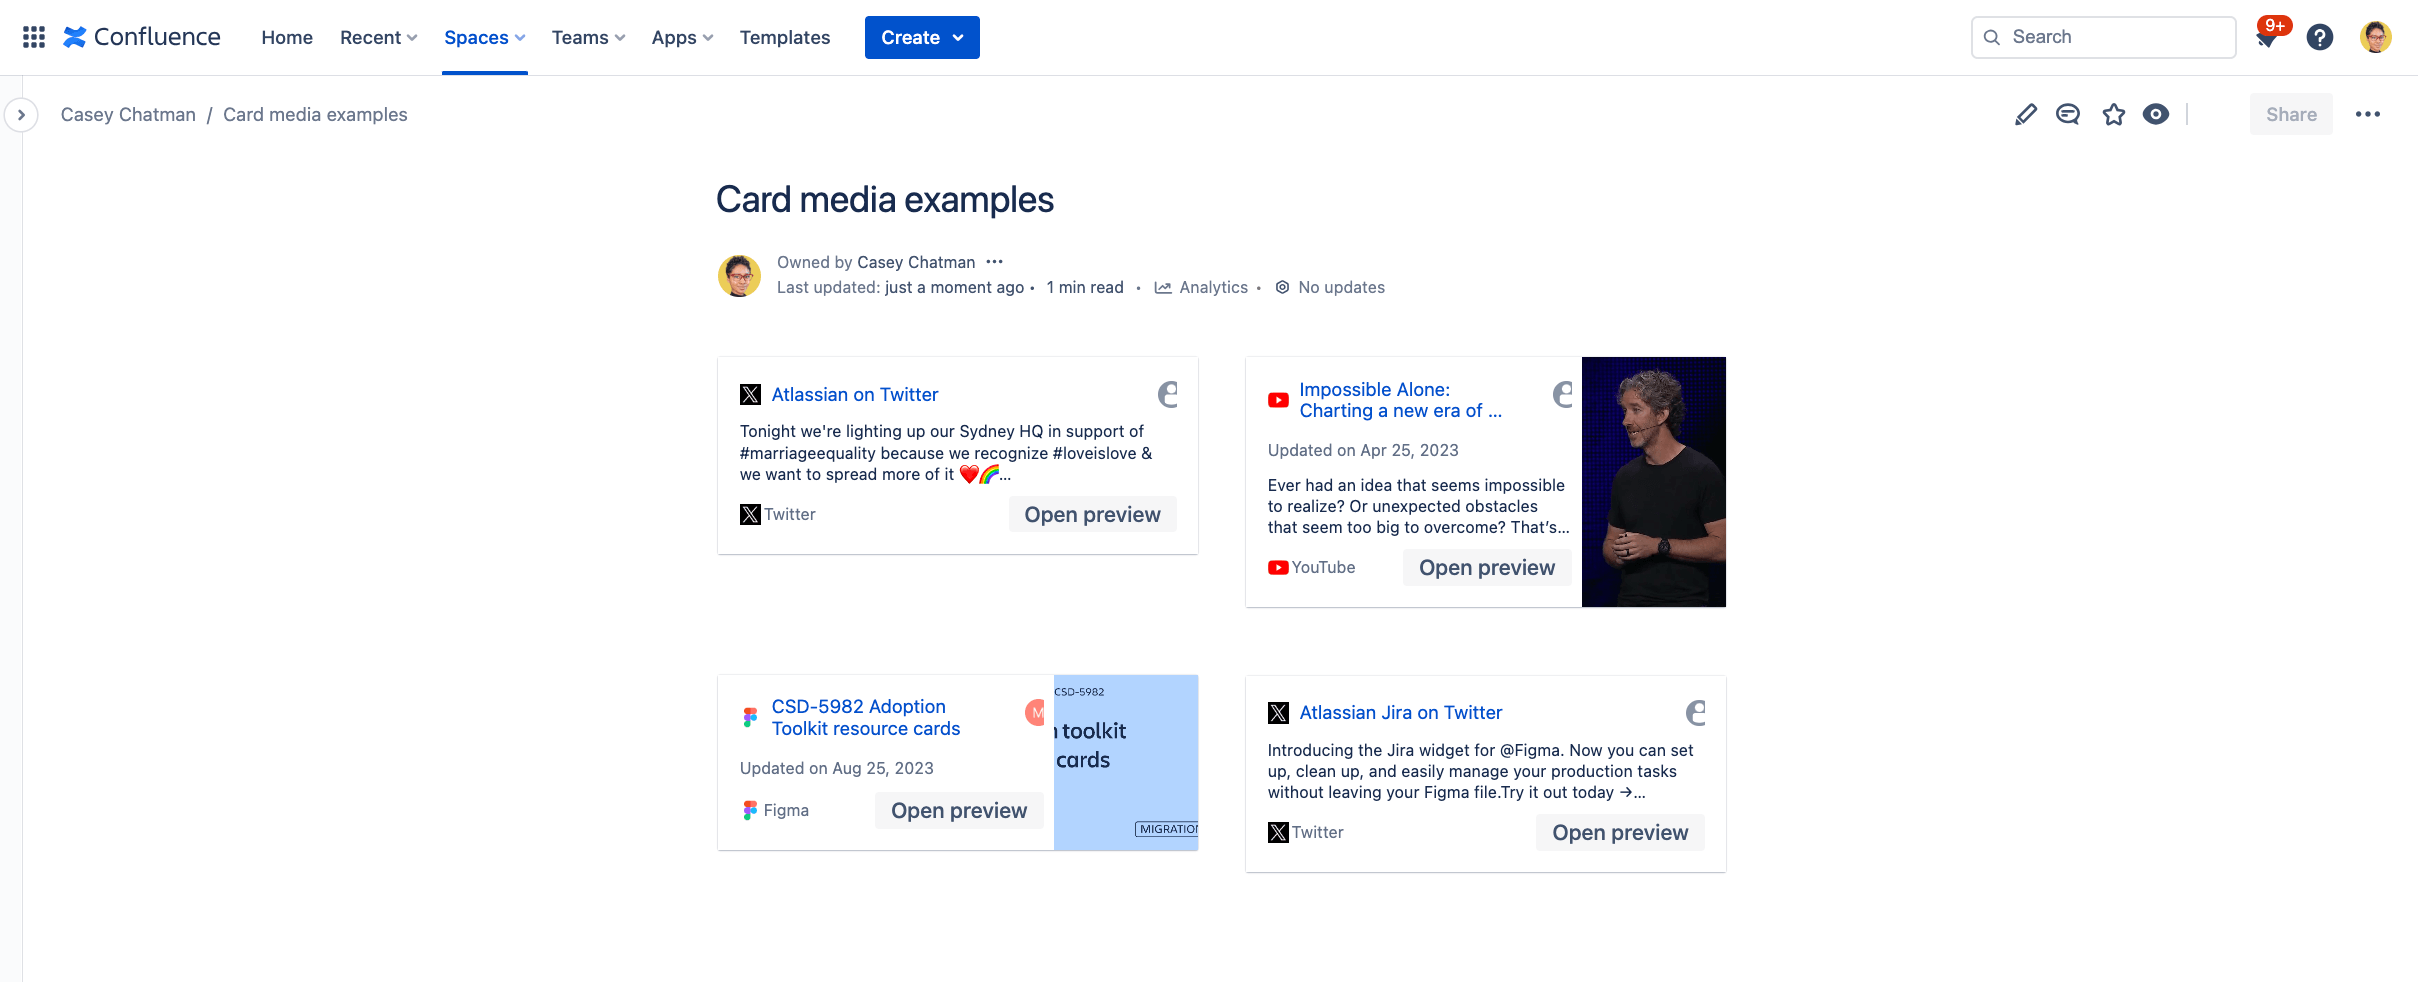Click the YouTube video speaker thumbnail
Viewport: 2418px width, 982px height.
coord(1653,482)
